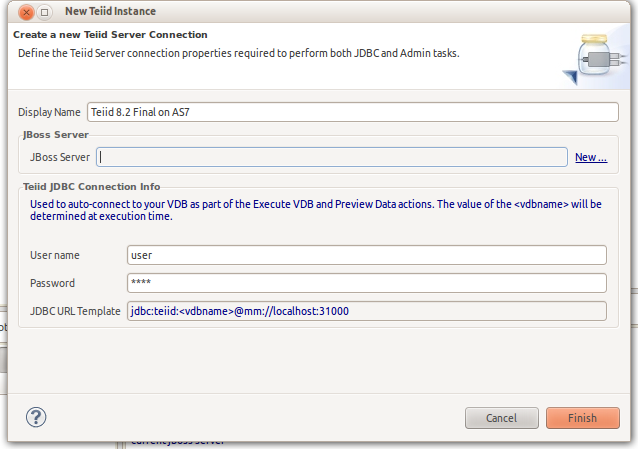Viewport: 638px width, 449px height.
Task: Click the Display Name field
Action: [x=353, y=112]
